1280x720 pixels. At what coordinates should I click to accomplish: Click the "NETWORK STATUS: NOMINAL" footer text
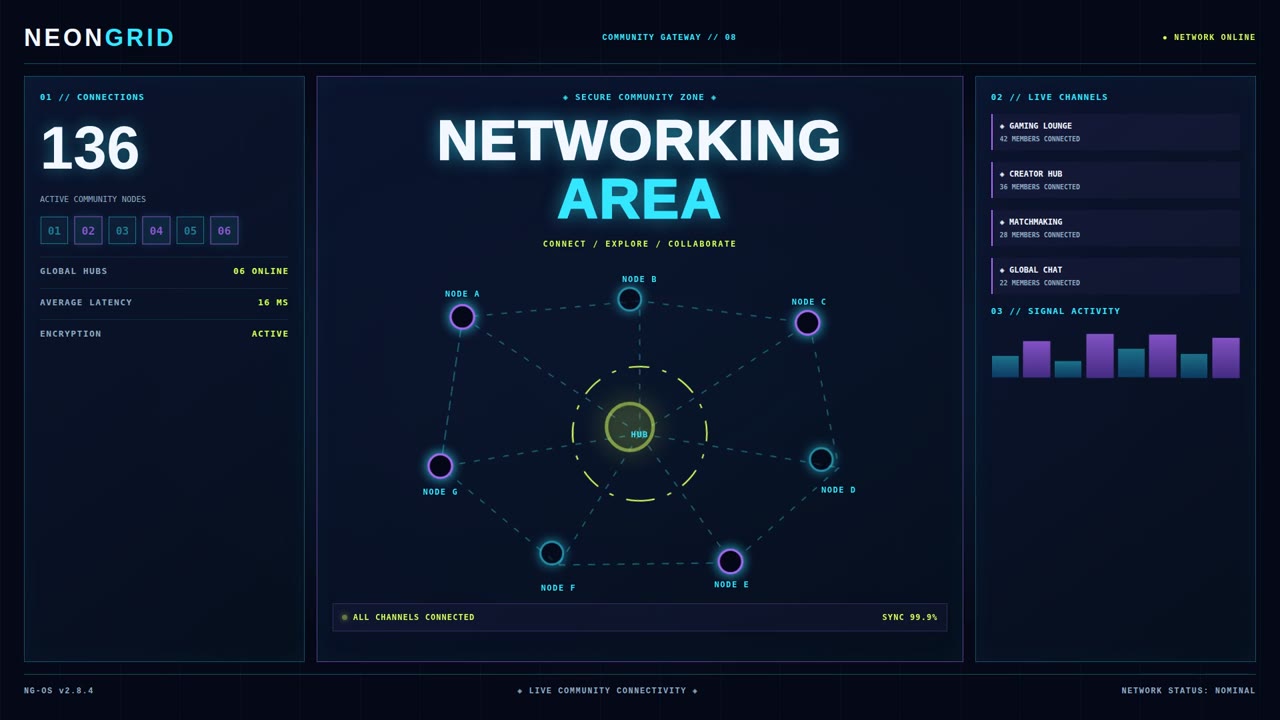pyautogui.click(x=1188, y=690)
